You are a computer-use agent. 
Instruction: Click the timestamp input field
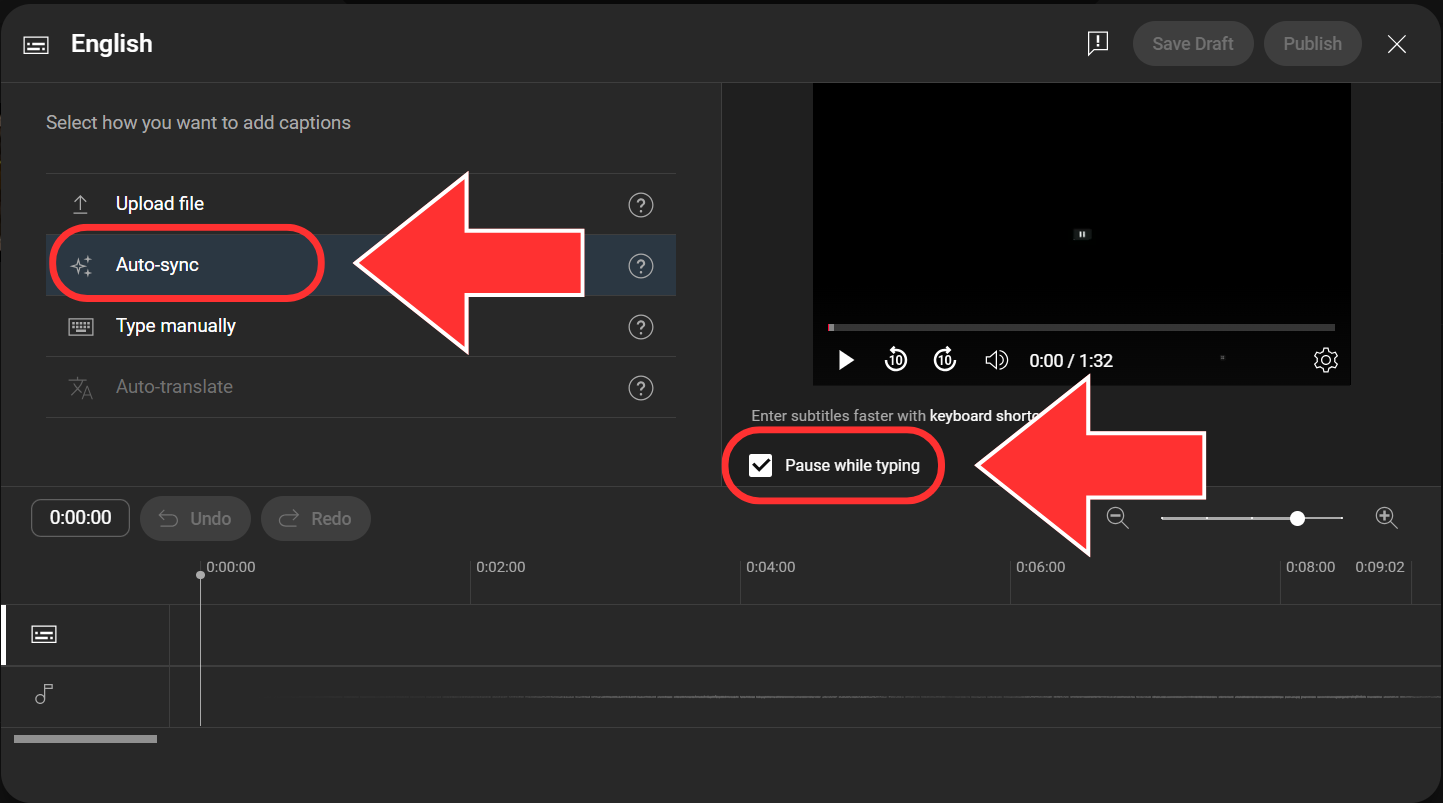pyautogui.click(x=80, y=518)
